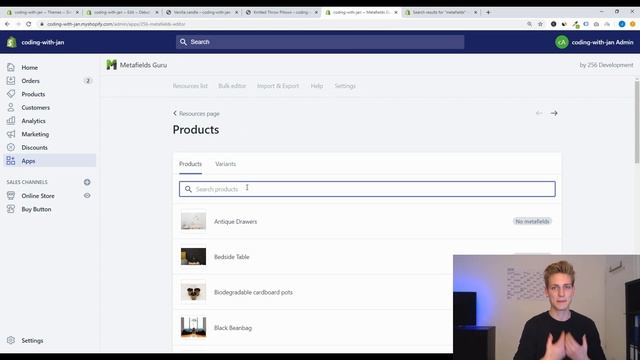Open the Settings gear at sidebar bottom
Screen dimensions: 640x360
(x=11, y=340)
